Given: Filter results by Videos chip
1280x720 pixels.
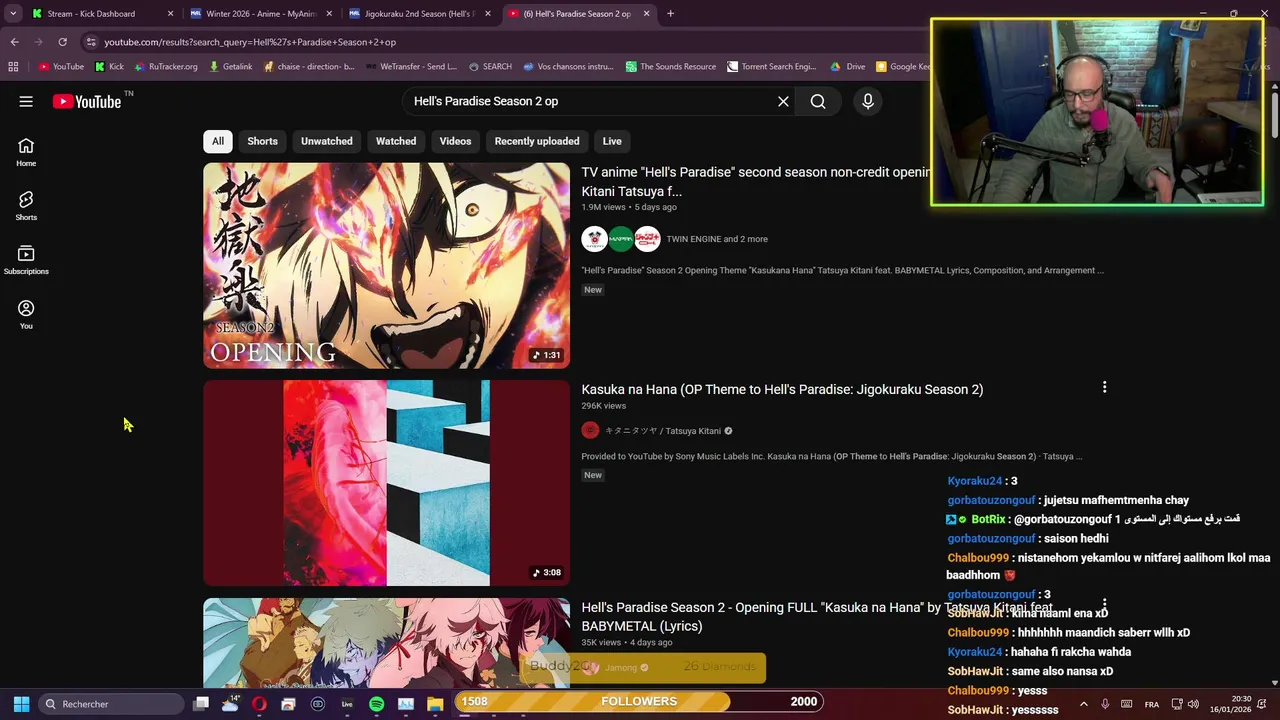Looking at the screenshot, I should pos(455,141).
